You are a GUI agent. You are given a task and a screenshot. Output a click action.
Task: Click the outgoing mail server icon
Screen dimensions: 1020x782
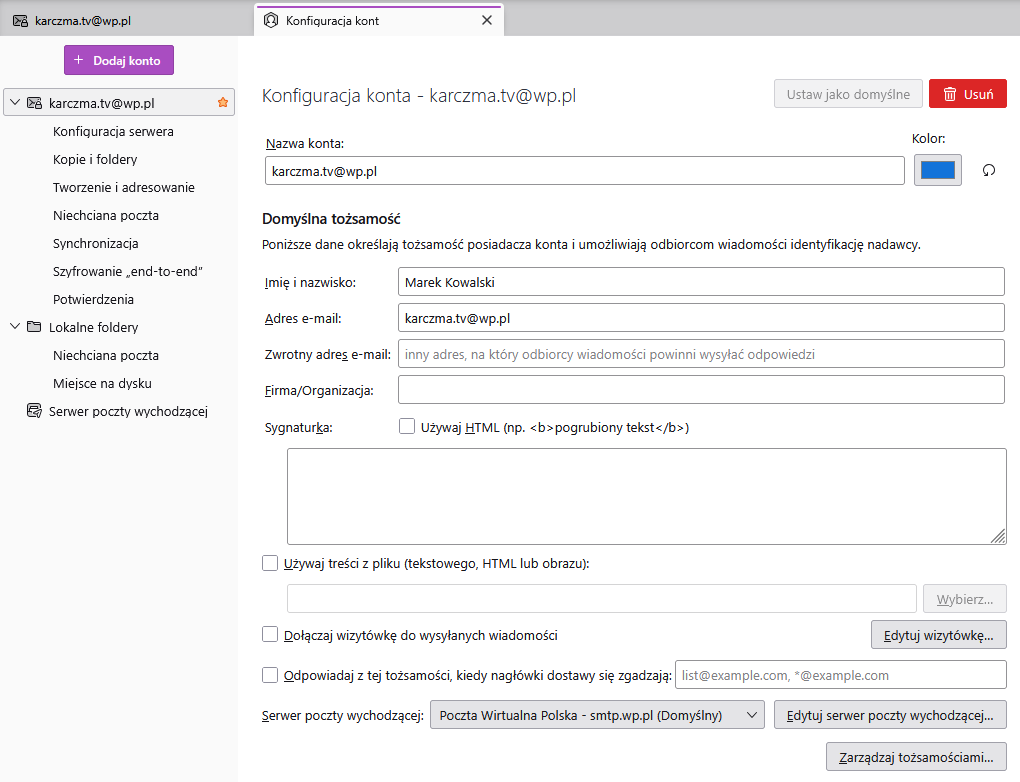pyautogui.click(x=34, y=411)
